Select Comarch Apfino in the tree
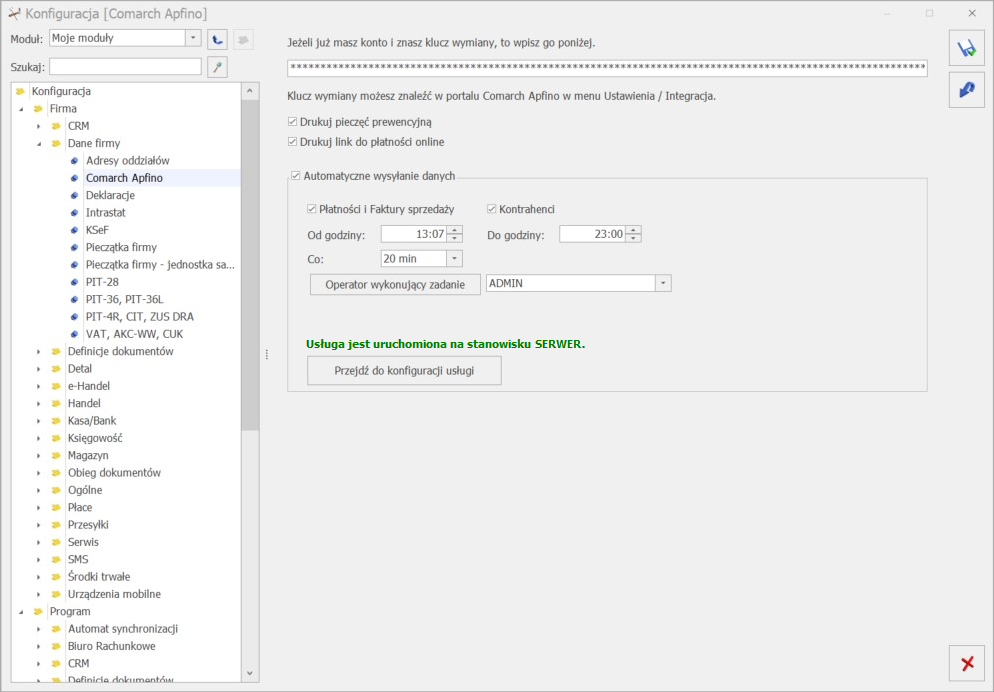994x692 pixels. [x=124, y=178]
